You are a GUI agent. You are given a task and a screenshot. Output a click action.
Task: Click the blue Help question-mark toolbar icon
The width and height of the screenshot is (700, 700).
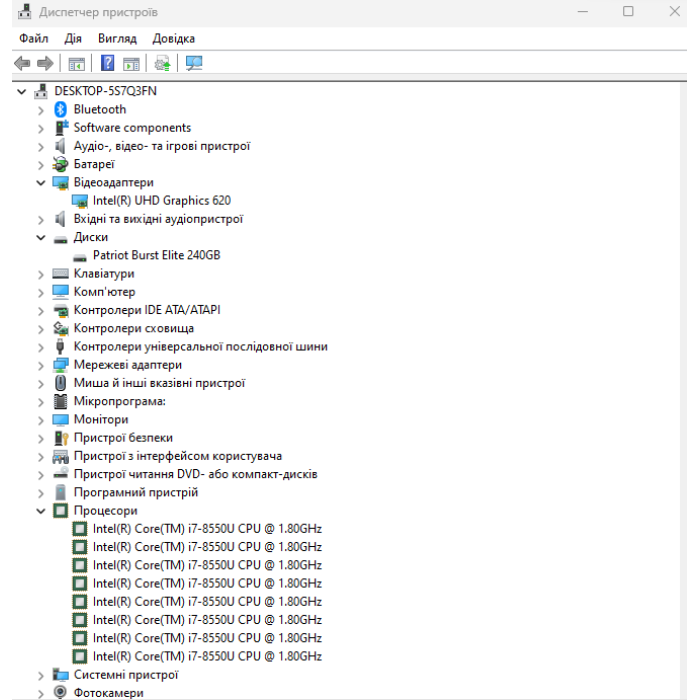click(108, 63)
